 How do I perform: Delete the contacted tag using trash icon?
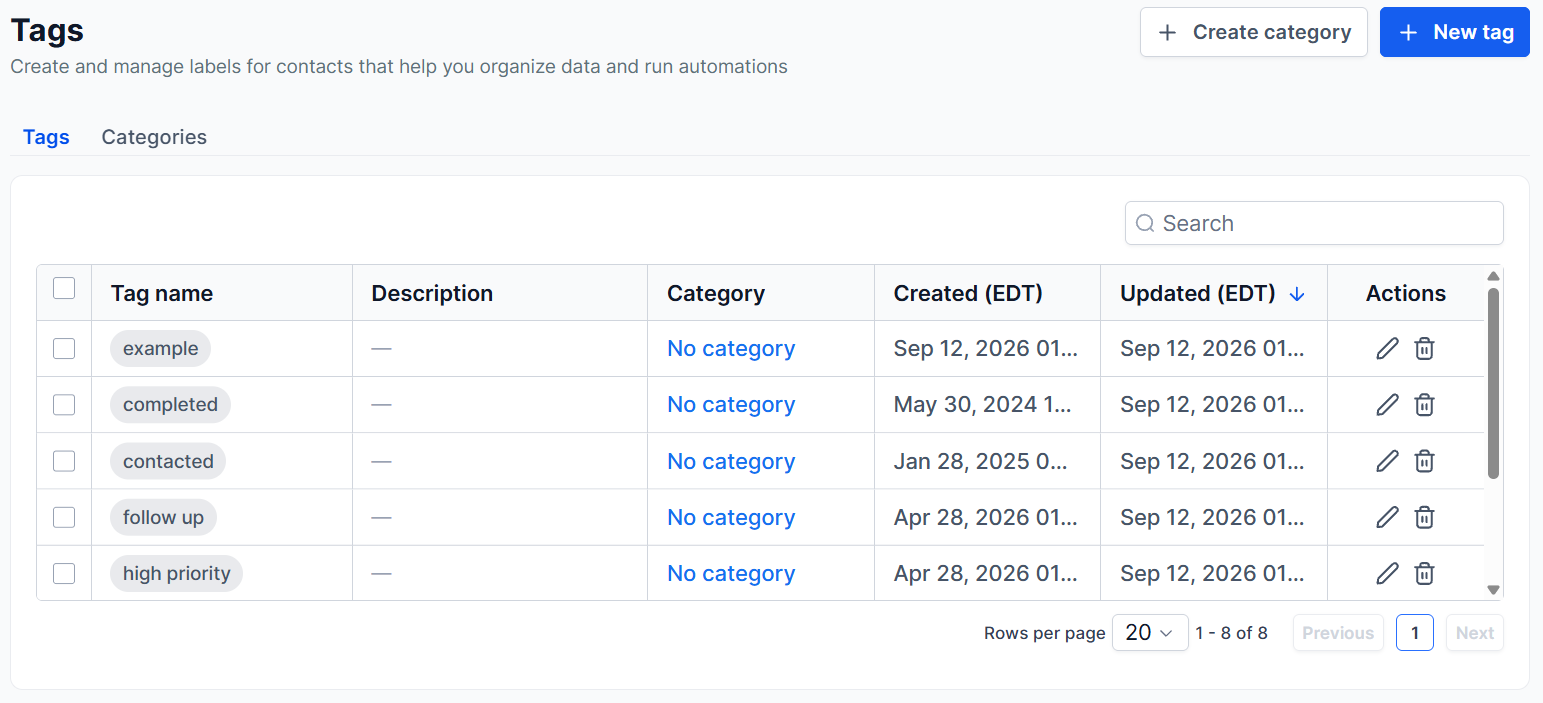point(1424,461)
